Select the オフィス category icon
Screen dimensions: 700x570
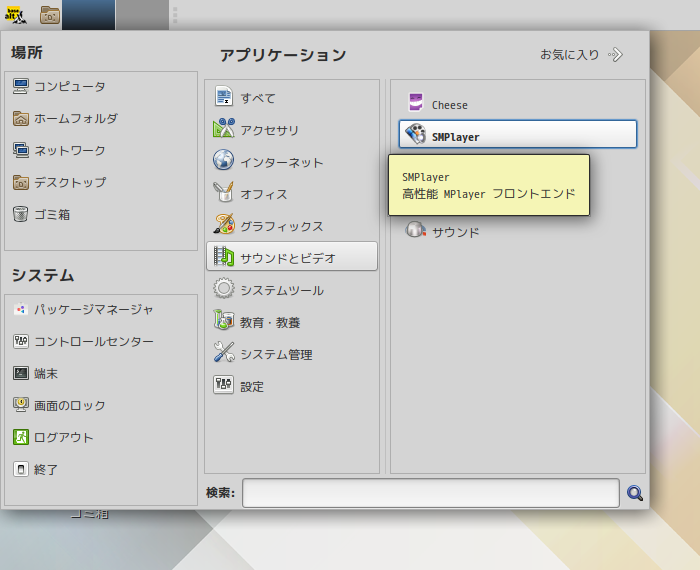point(223,192)
